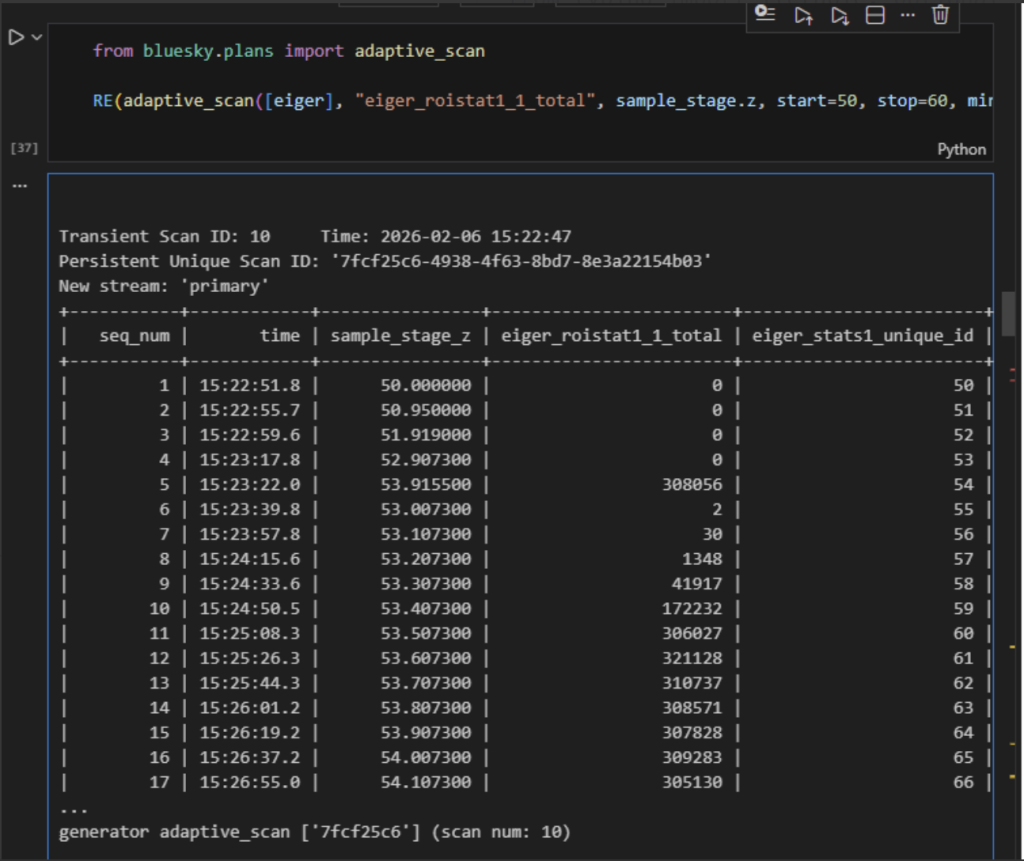
Task: Delete the cell with trash icon
Action: (x=940, y=15)
